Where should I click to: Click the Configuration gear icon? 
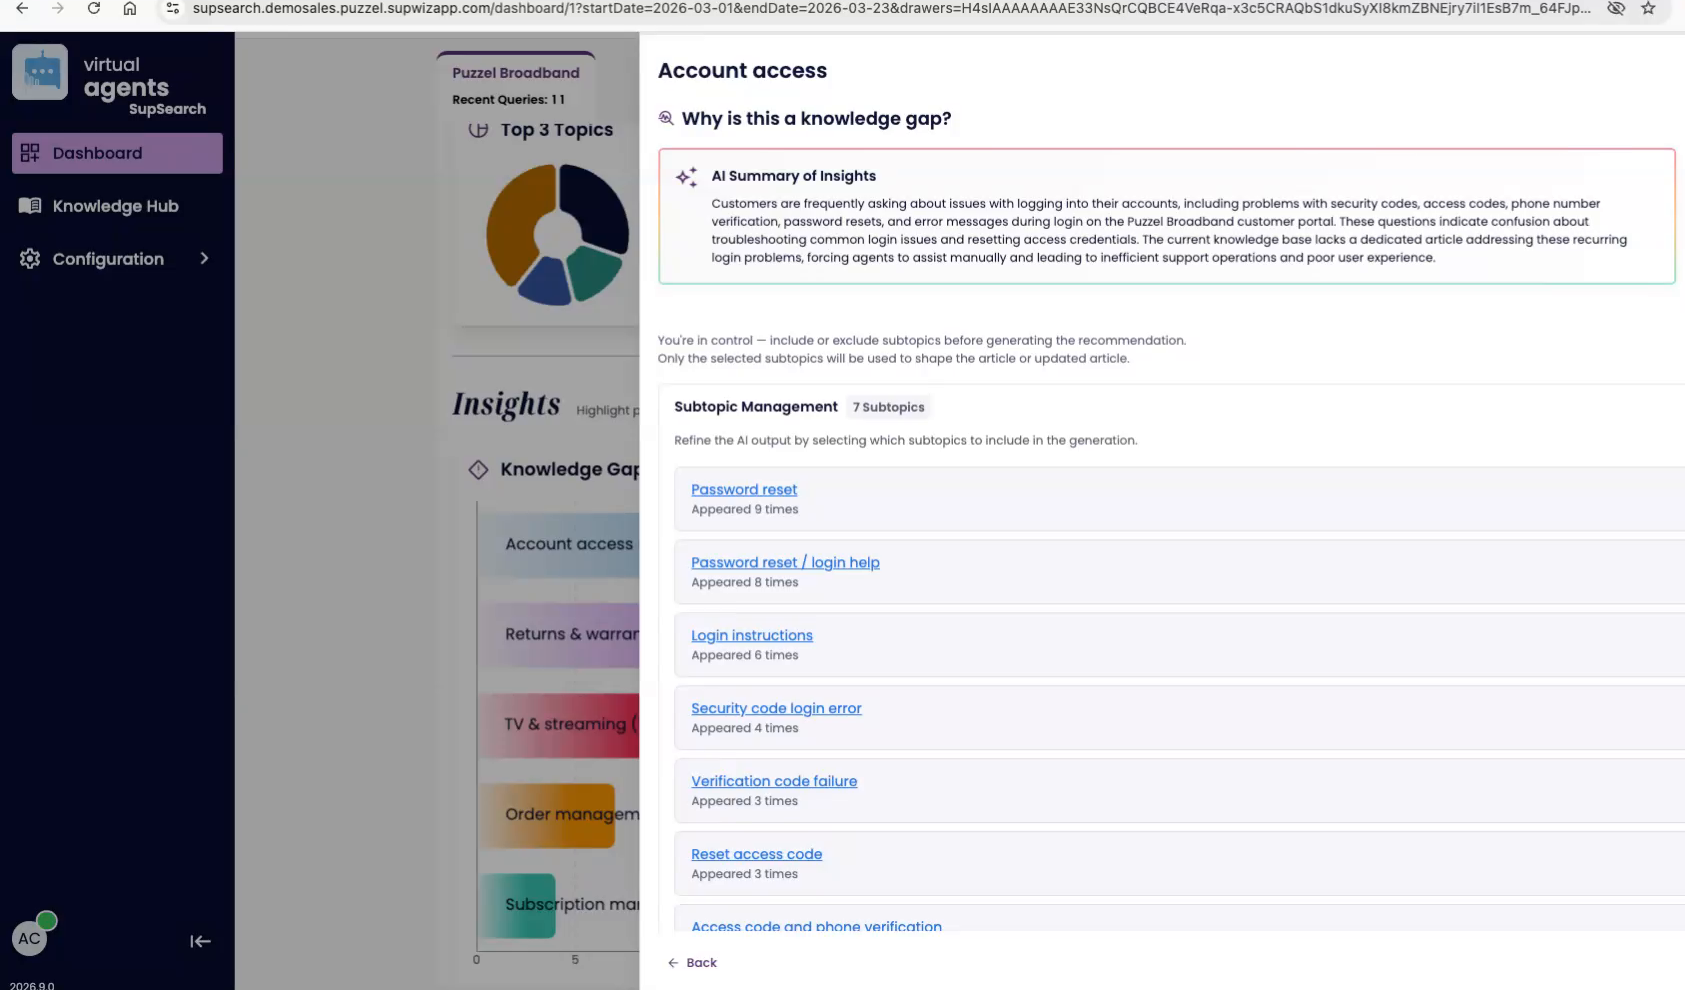point(30,259)
